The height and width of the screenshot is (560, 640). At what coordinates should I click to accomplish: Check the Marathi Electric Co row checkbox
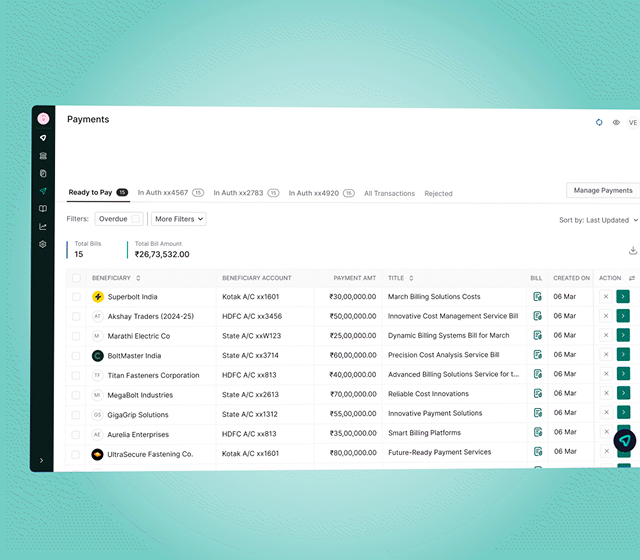click(x=76, y=336)
